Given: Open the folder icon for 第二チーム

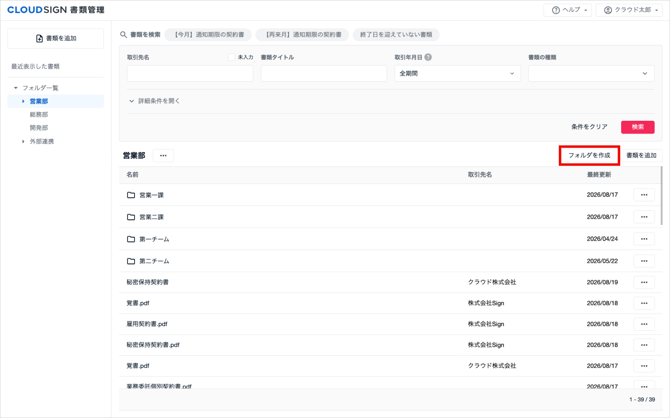Looking at the screenshot, I should click(131, 261).
